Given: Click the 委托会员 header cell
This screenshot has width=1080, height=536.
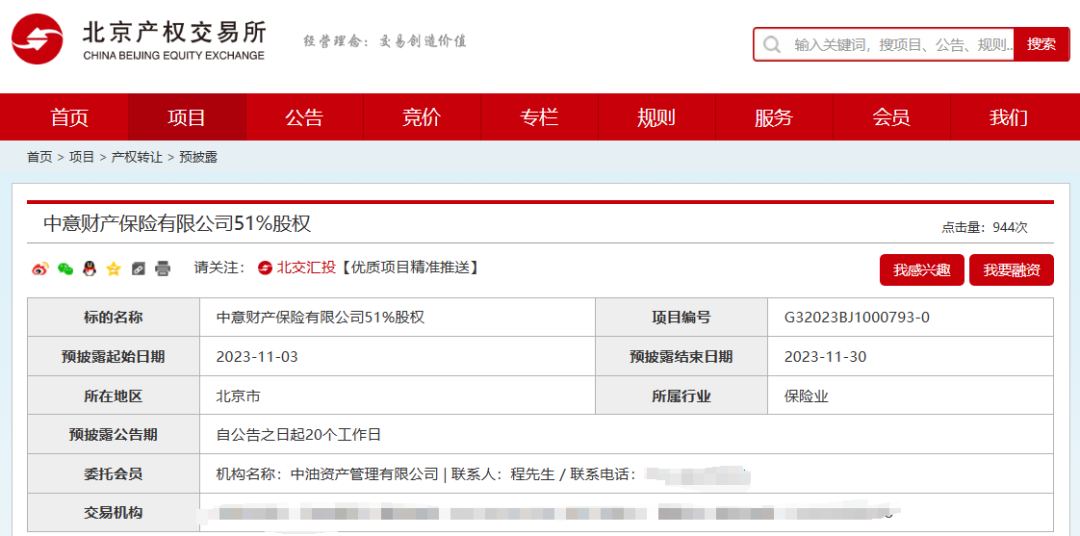Looking at the screenshot, I should coord(114,474).
